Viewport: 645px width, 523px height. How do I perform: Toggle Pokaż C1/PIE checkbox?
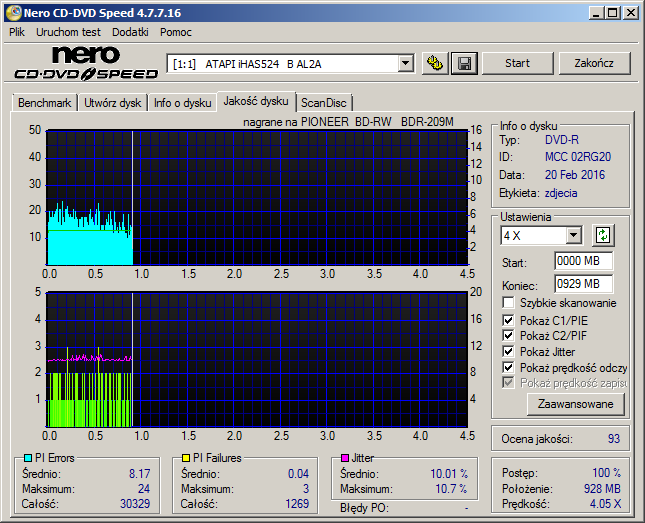pyautogui.click(x=508, y=320)
